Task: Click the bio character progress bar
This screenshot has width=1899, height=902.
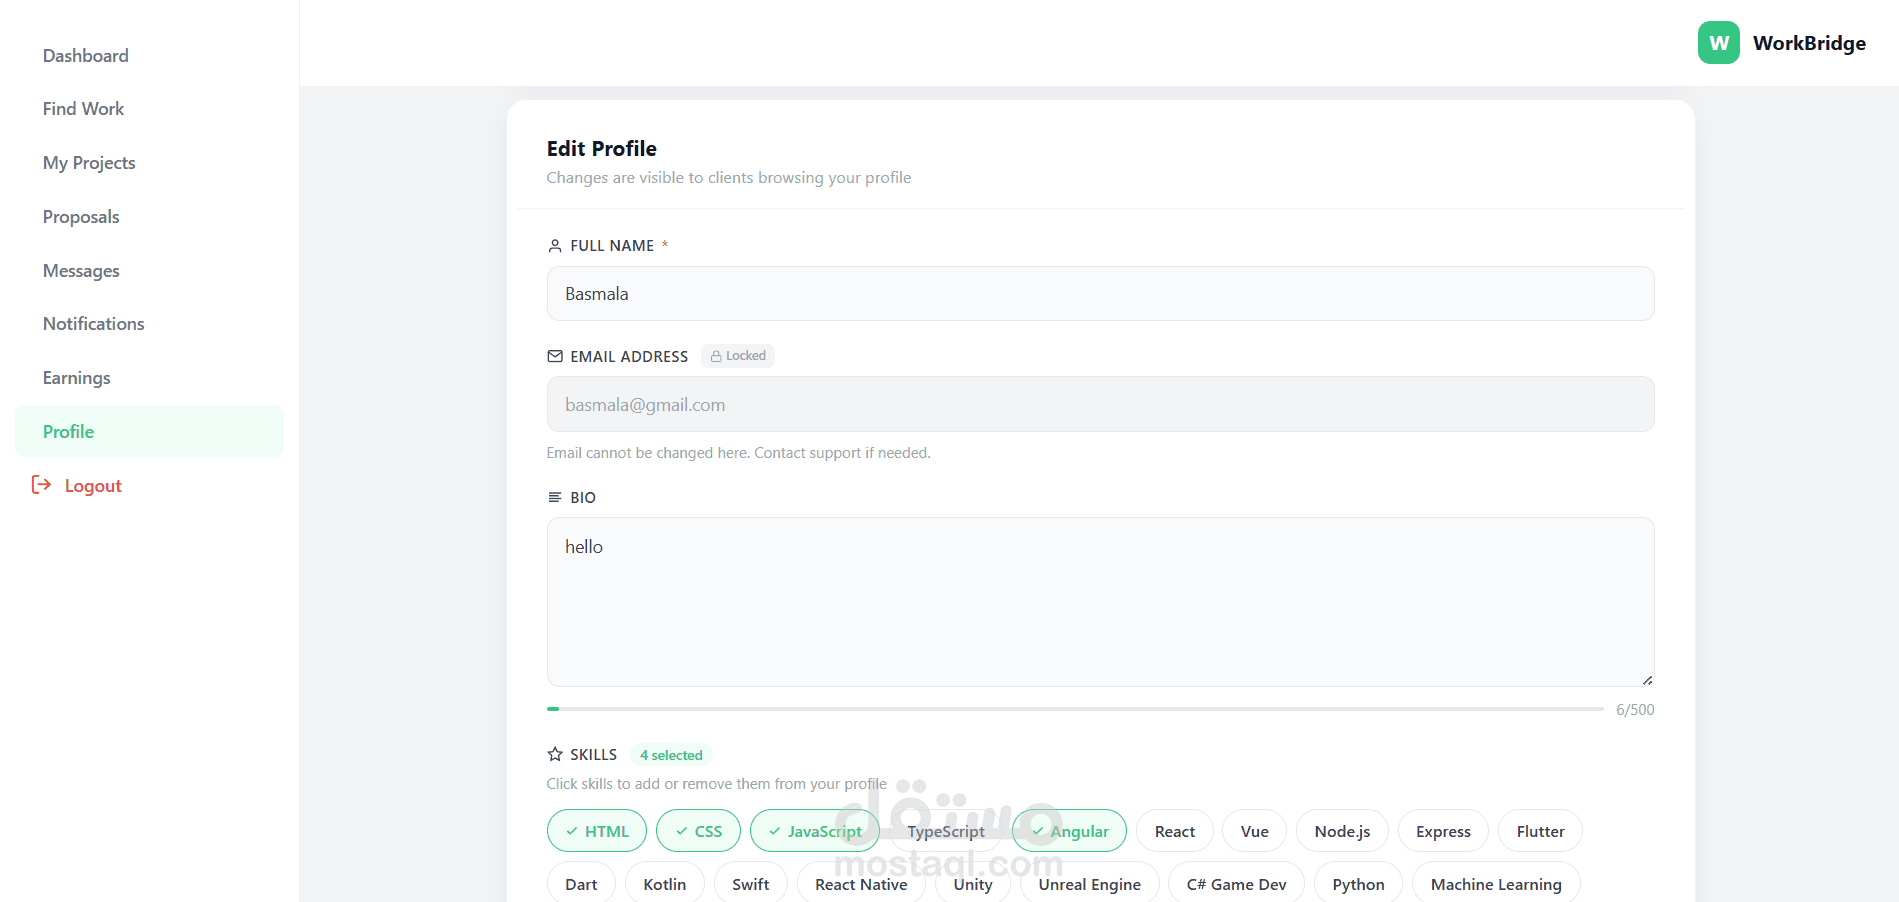Action: (1075, 709)
